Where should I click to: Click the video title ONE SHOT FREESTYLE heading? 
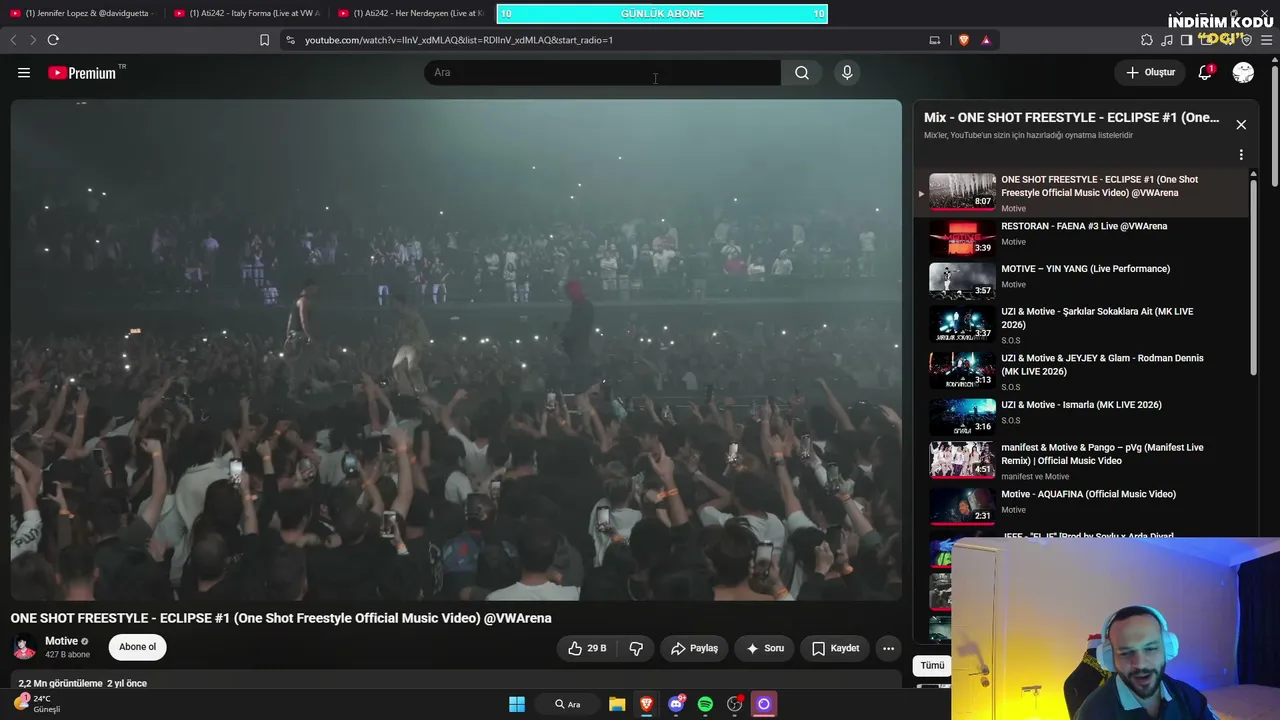(x=281, y=618)
